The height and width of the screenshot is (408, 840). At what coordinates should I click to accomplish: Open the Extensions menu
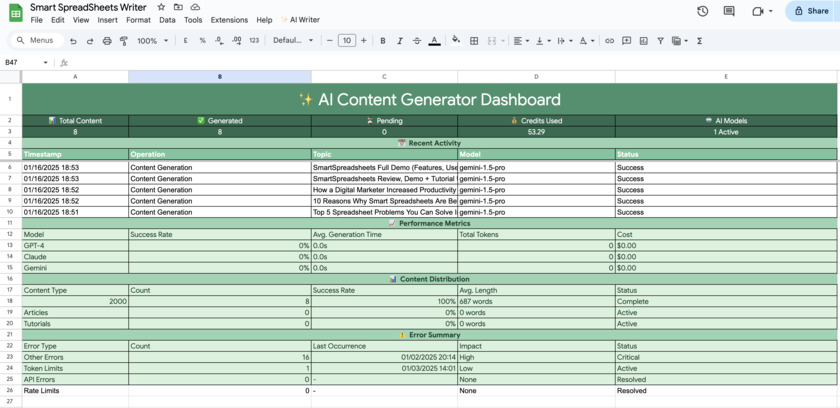pos(229,20)
